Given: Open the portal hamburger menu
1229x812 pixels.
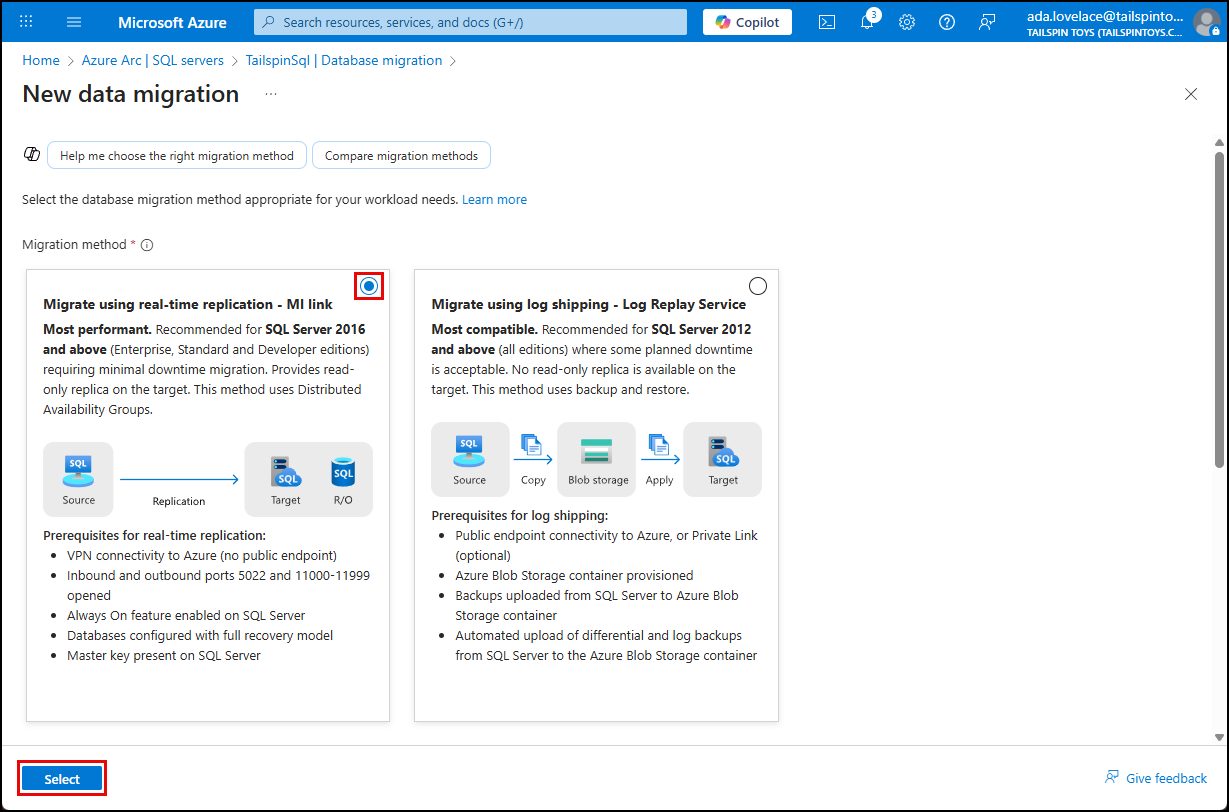Looking at the screenshot, I should [73, 21].
